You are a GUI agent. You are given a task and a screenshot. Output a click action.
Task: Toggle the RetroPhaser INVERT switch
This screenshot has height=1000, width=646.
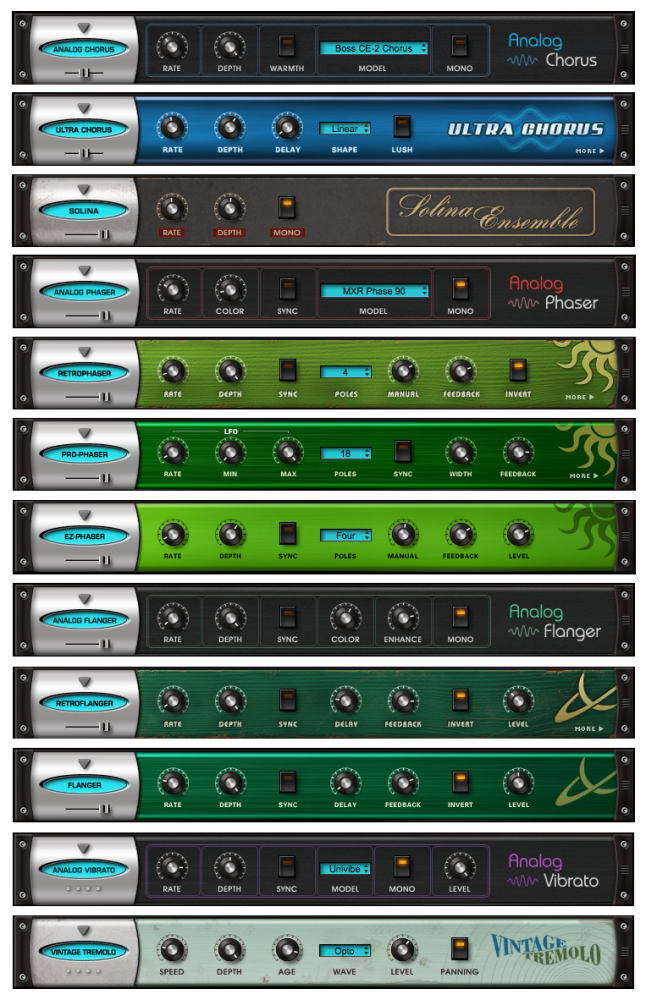pyautogui.click(x=518, y=370)
